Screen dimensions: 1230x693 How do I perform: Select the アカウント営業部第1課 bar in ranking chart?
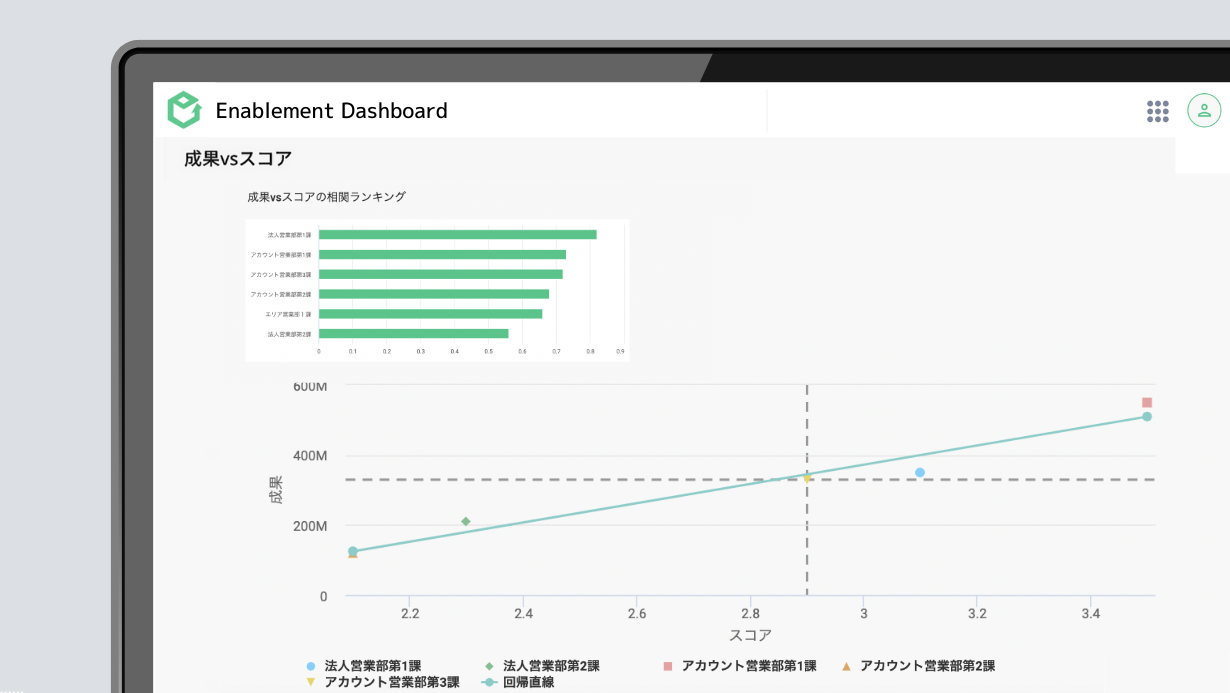coord(443,255)
